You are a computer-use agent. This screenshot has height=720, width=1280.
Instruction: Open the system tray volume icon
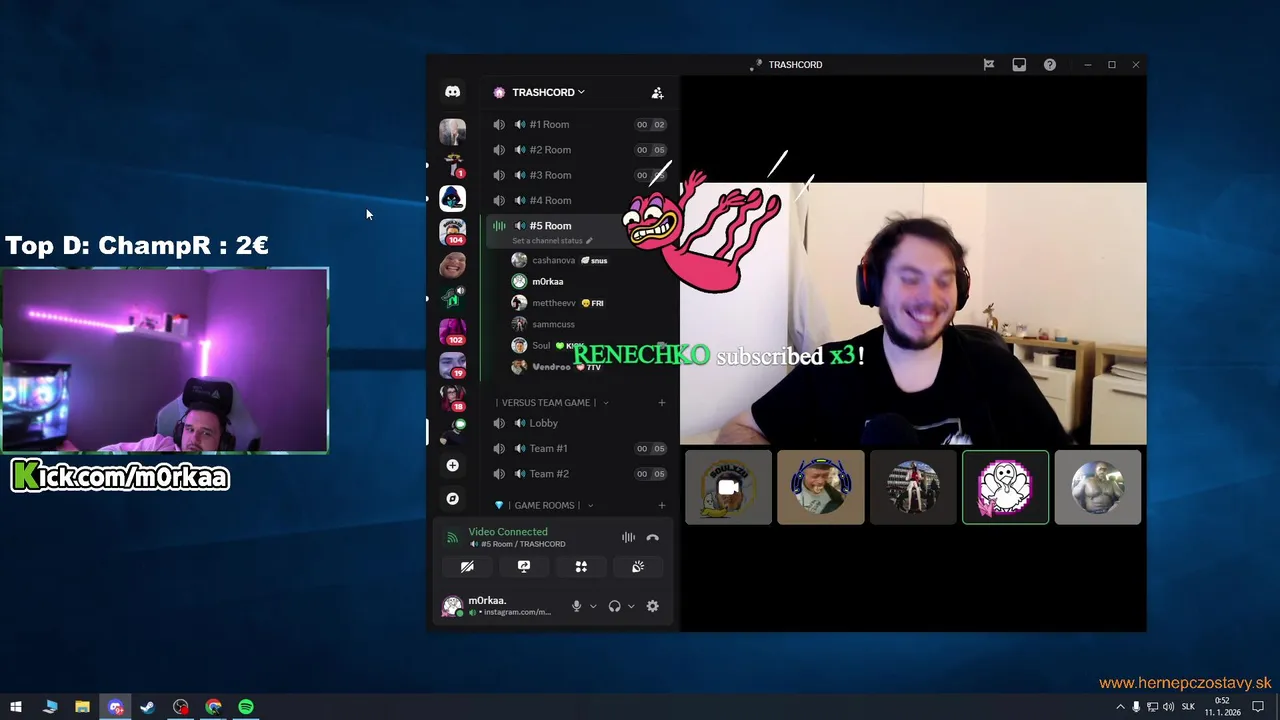1168,707
